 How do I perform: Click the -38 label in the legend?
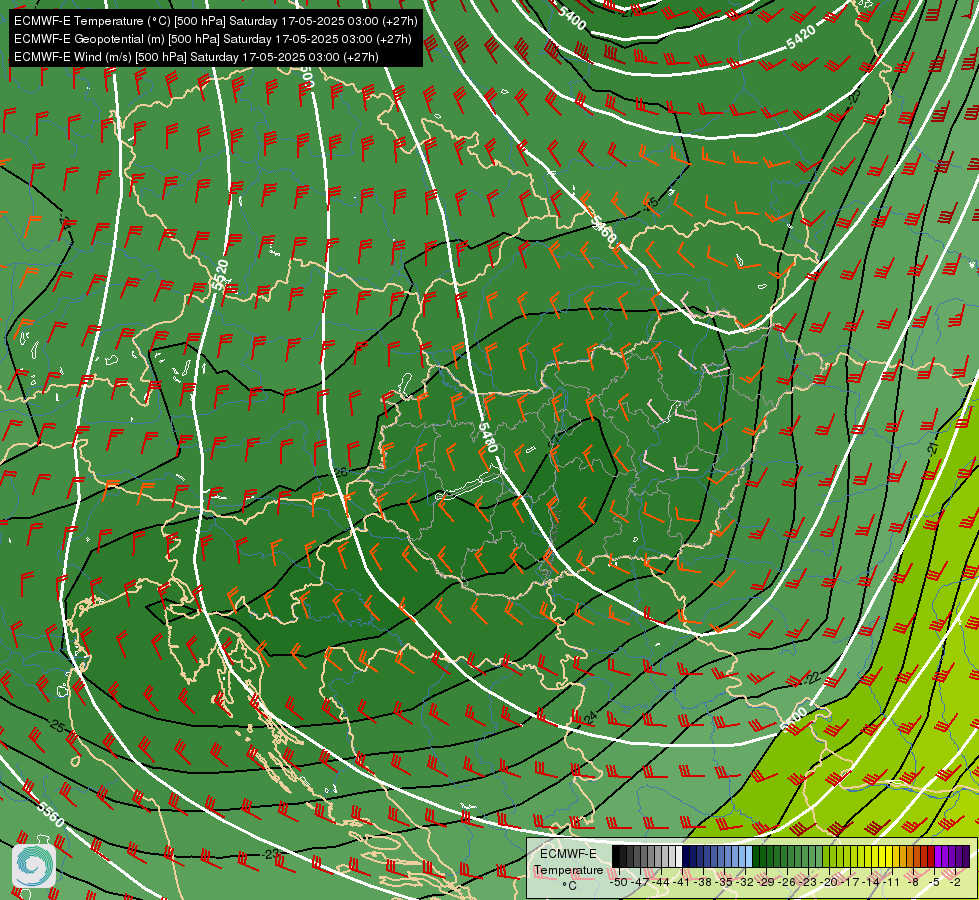click(x=703, y=882)
